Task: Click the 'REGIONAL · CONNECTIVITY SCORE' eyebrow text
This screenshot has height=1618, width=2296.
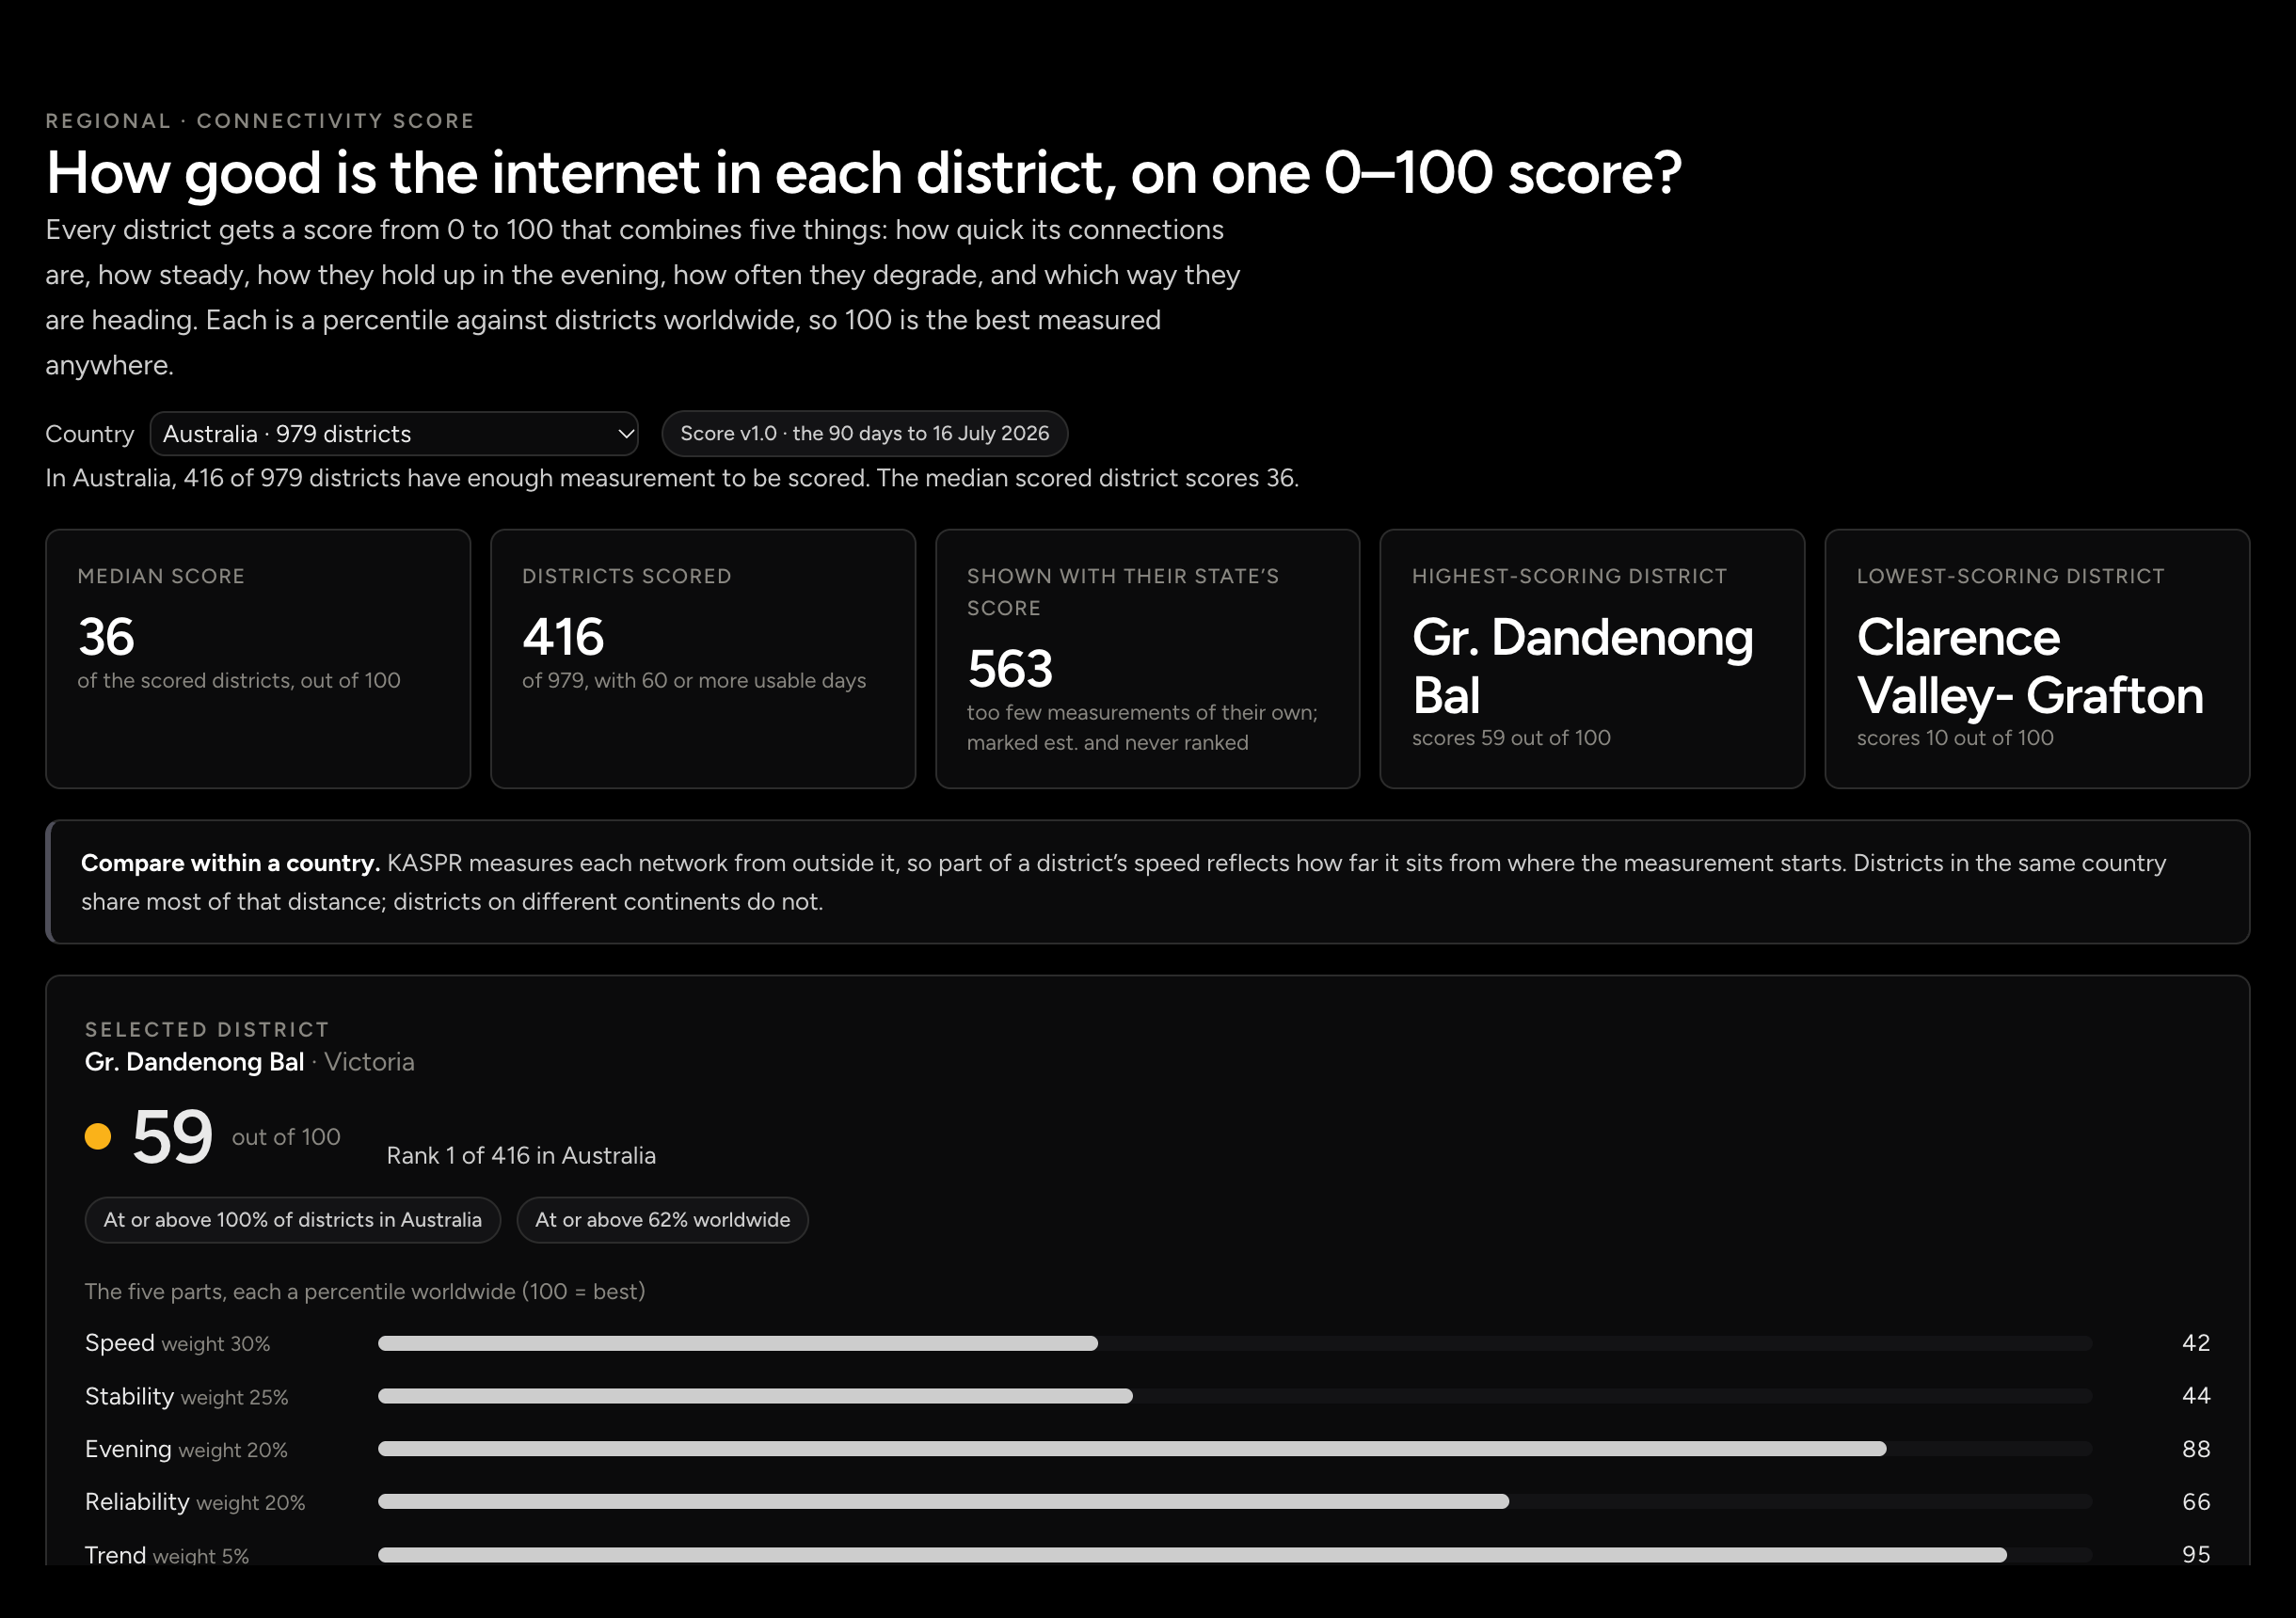Action: click(260, 121)
